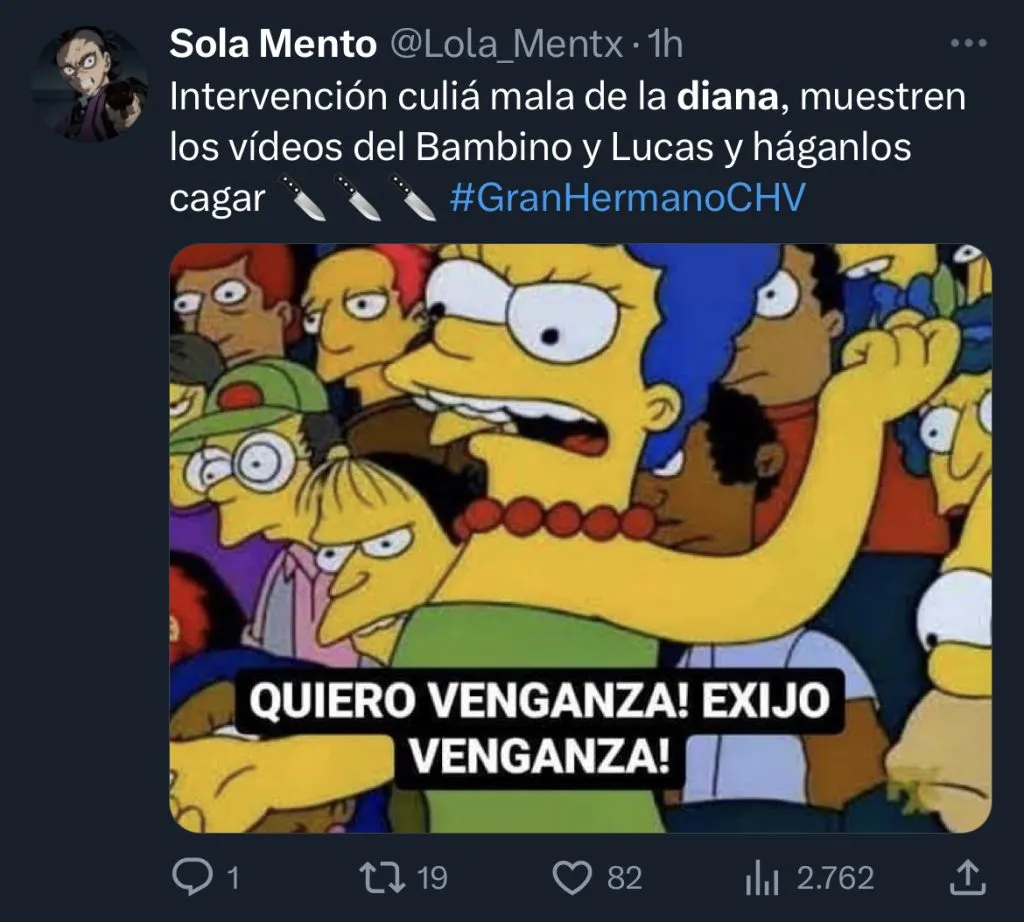Screen dimensions: 1024x922
Task: Click the 1h timestamp of the tweet
Action: 665,45
